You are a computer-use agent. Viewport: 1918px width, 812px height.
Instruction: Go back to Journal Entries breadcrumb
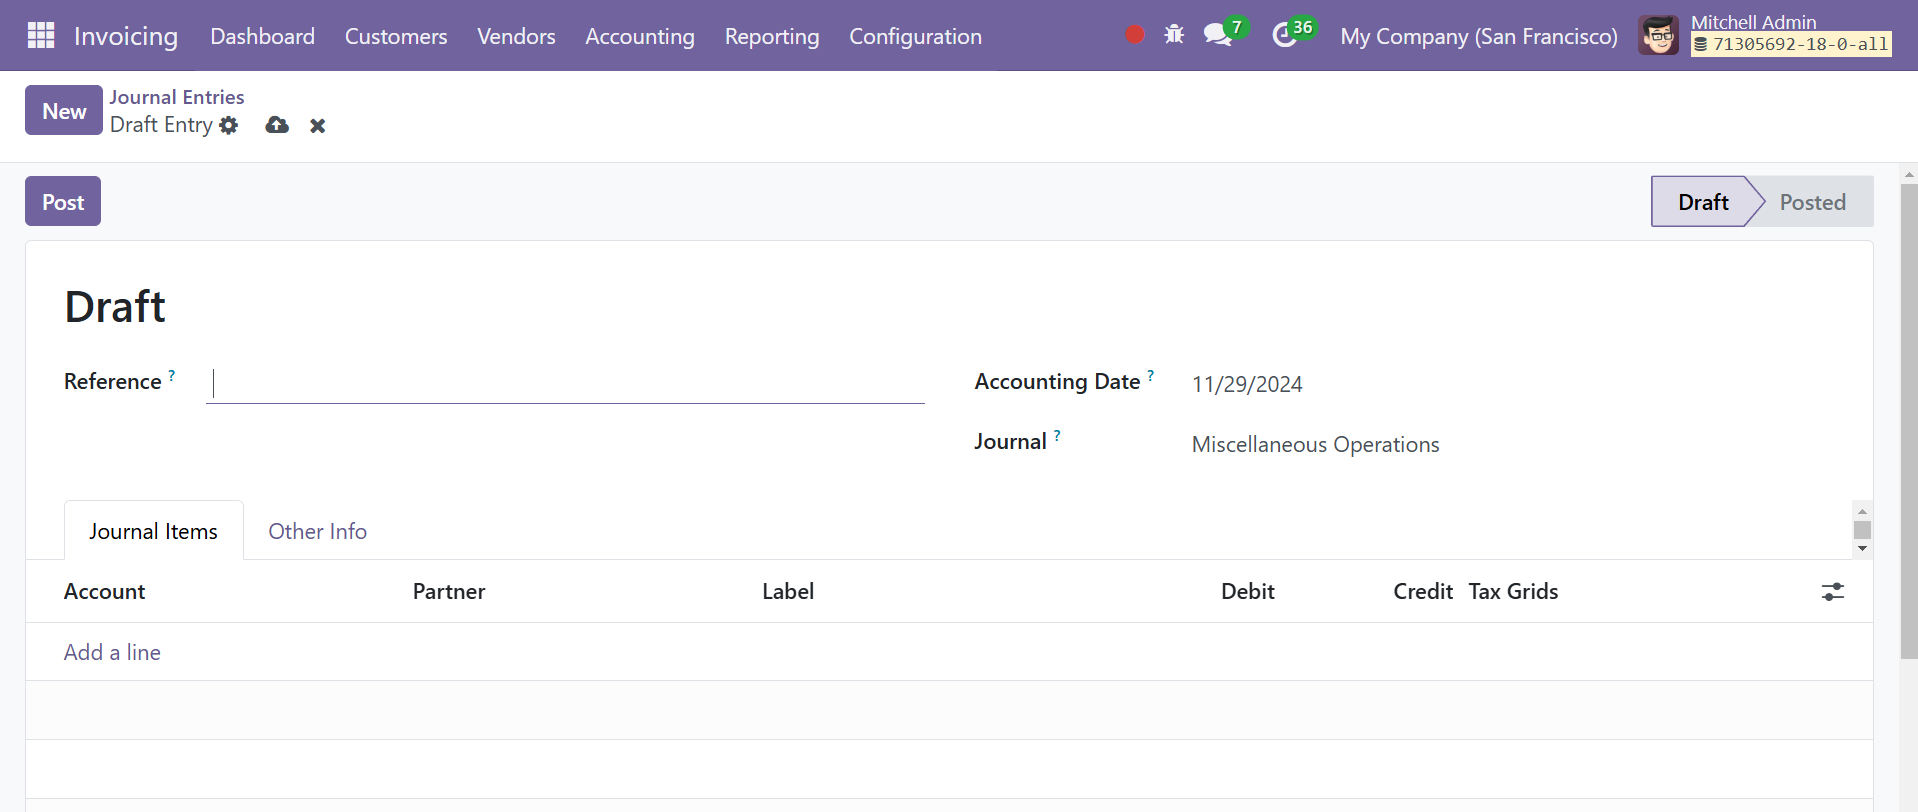tap(177, 97)
